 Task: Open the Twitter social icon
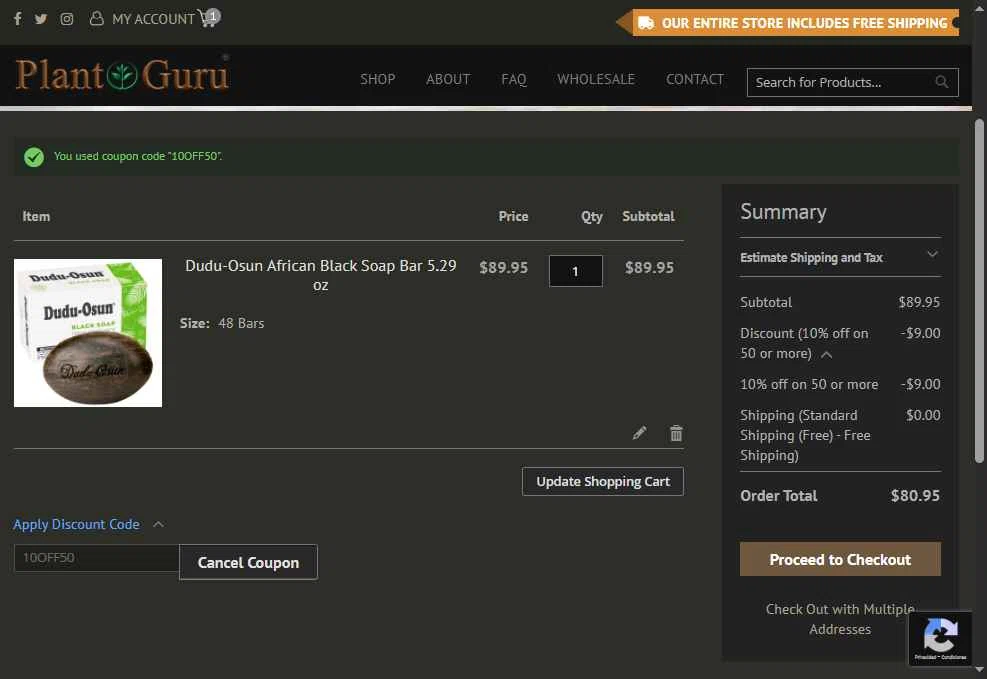[41, 19]
